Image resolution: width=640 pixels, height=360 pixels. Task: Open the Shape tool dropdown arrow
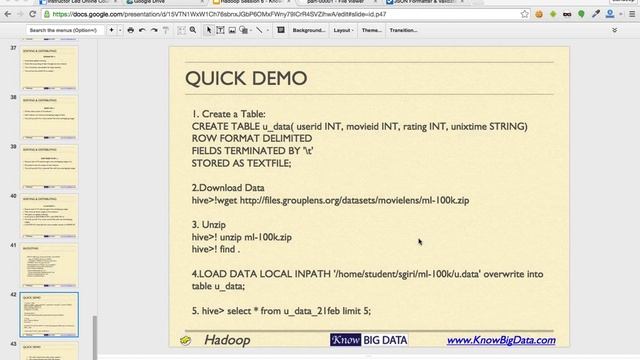(x=250, y=30)
